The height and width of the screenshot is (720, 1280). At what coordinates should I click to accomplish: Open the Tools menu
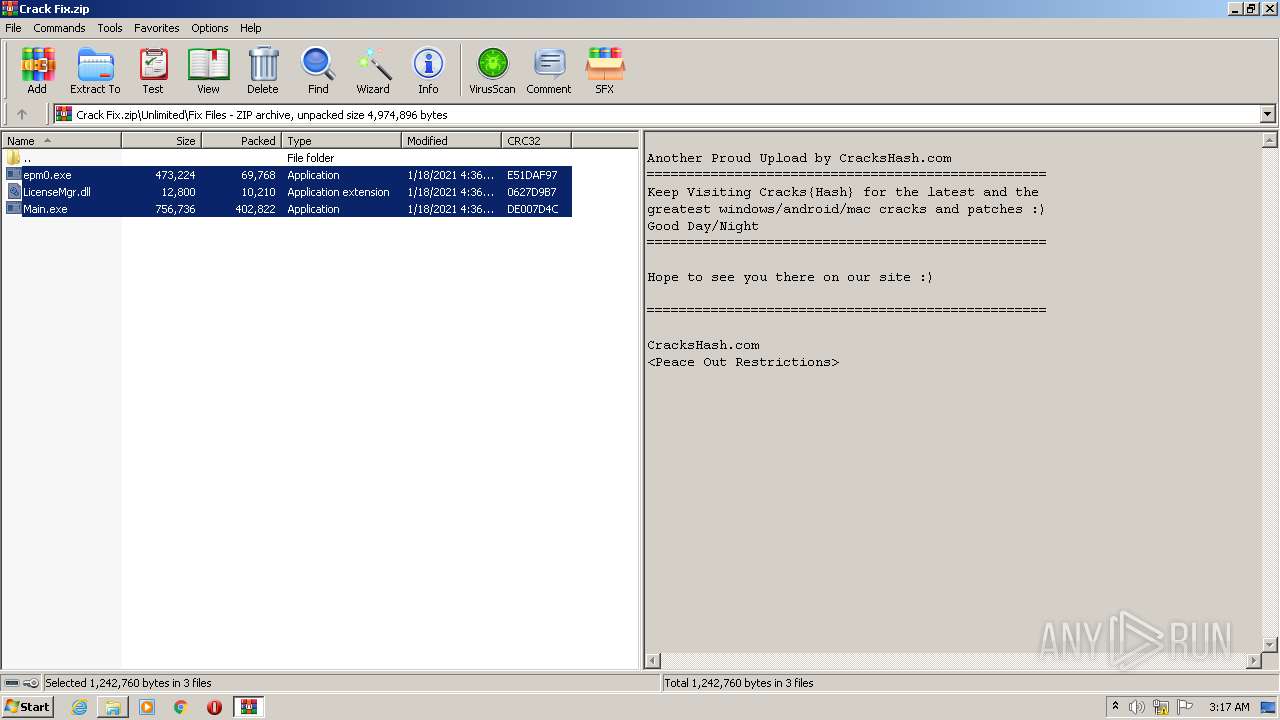(x=110, y=28)
